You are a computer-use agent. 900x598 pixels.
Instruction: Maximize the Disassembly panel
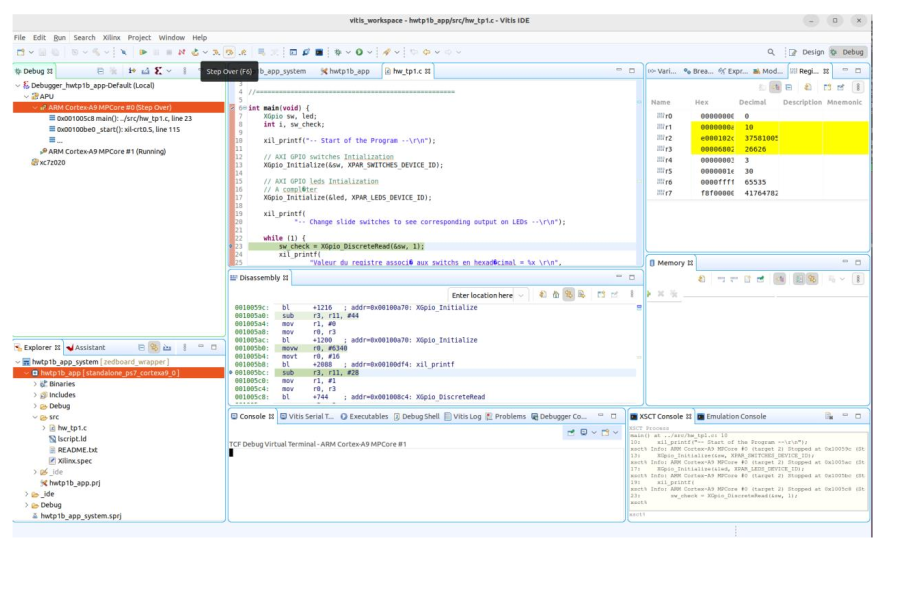click(x=632, y=277)
